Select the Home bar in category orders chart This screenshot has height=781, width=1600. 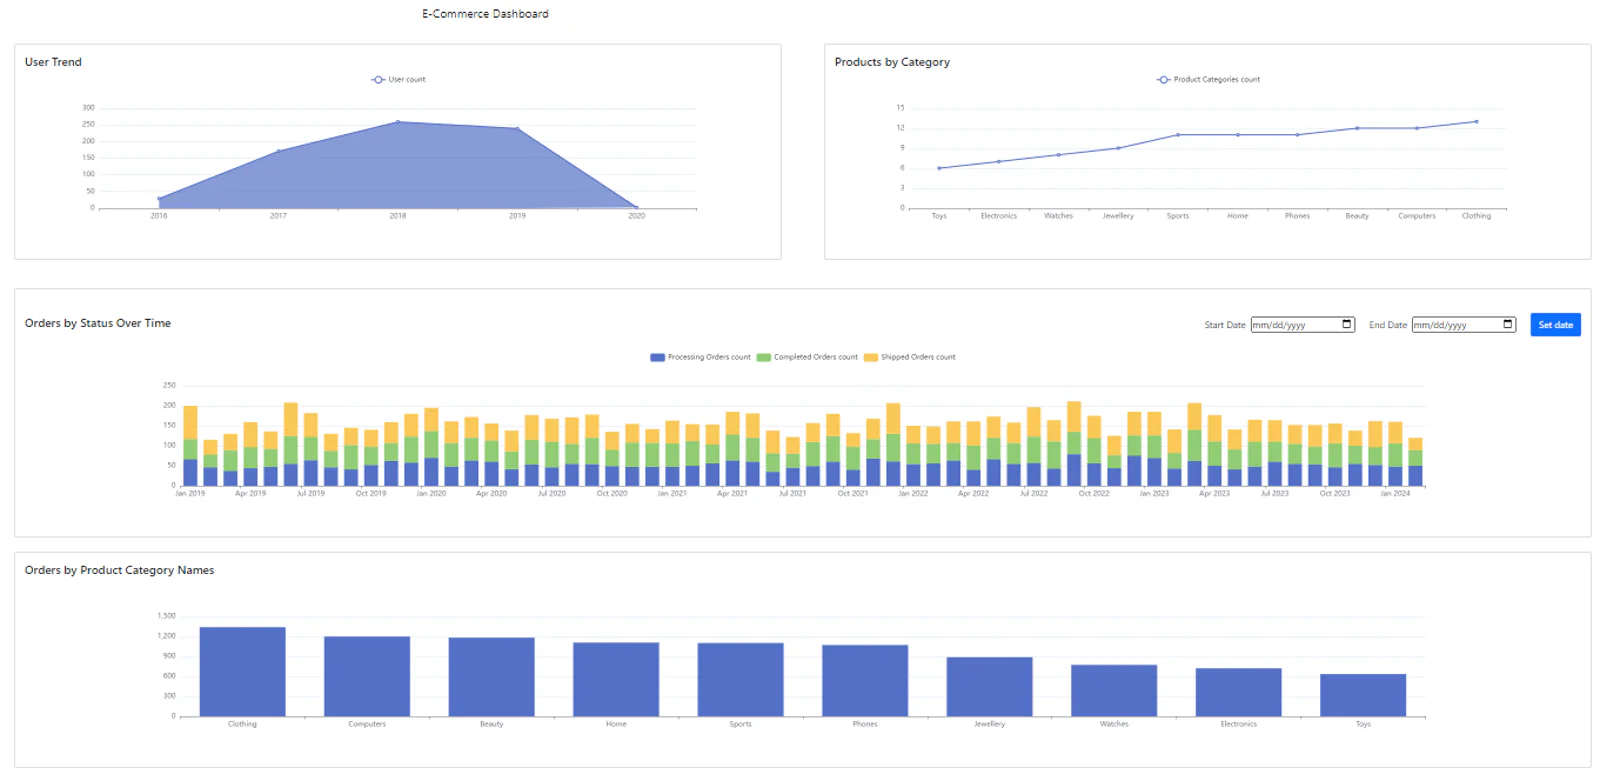[x=616, y=679]
